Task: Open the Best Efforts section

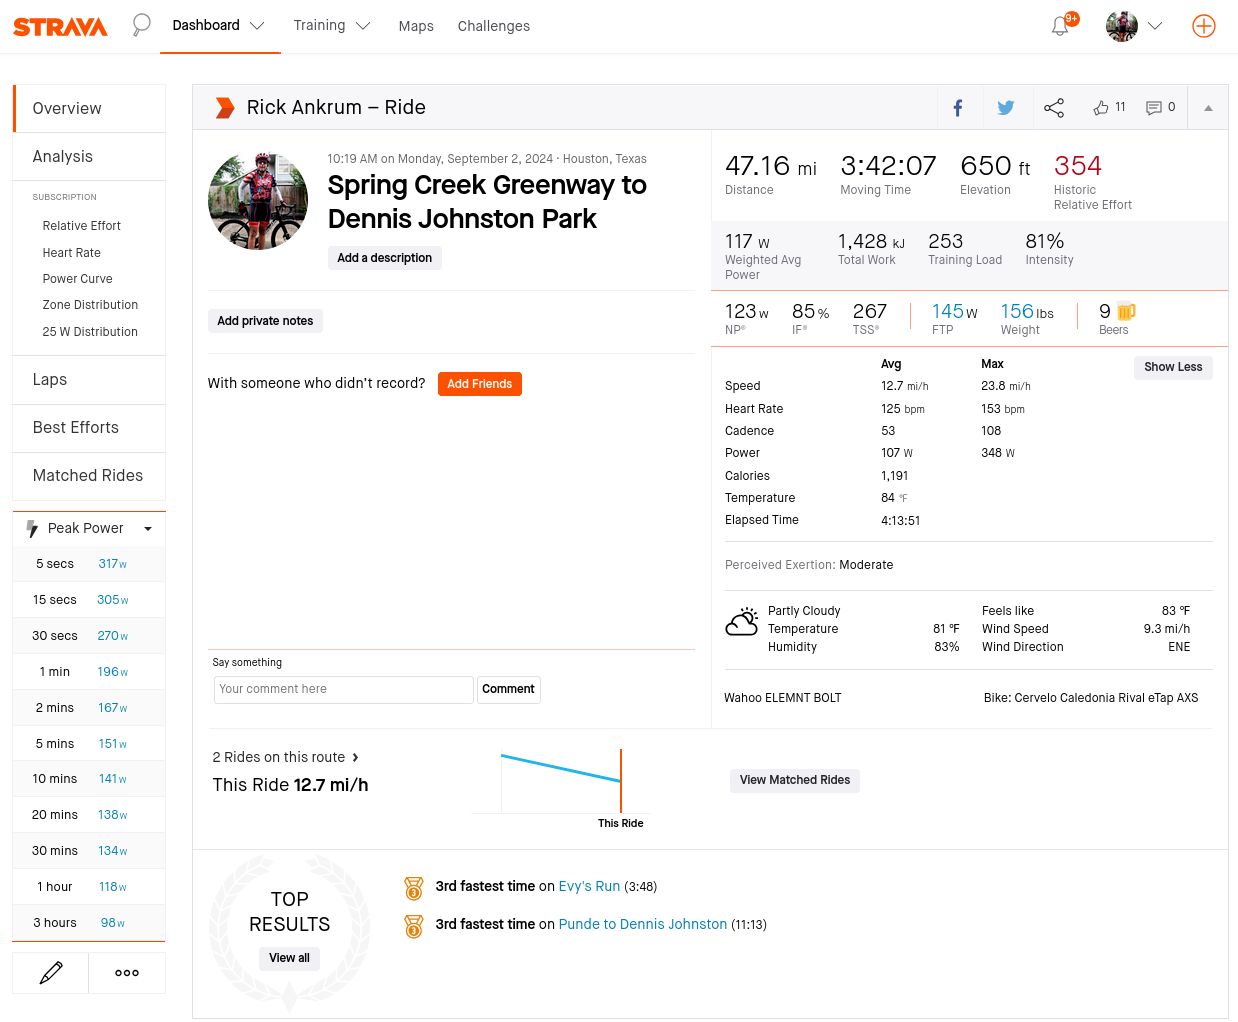Action: tap(90, 428)
